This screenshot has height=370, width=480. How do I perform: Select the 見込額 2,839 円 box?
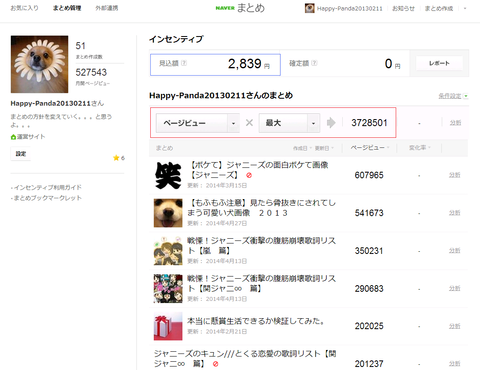tap(215, 65)
